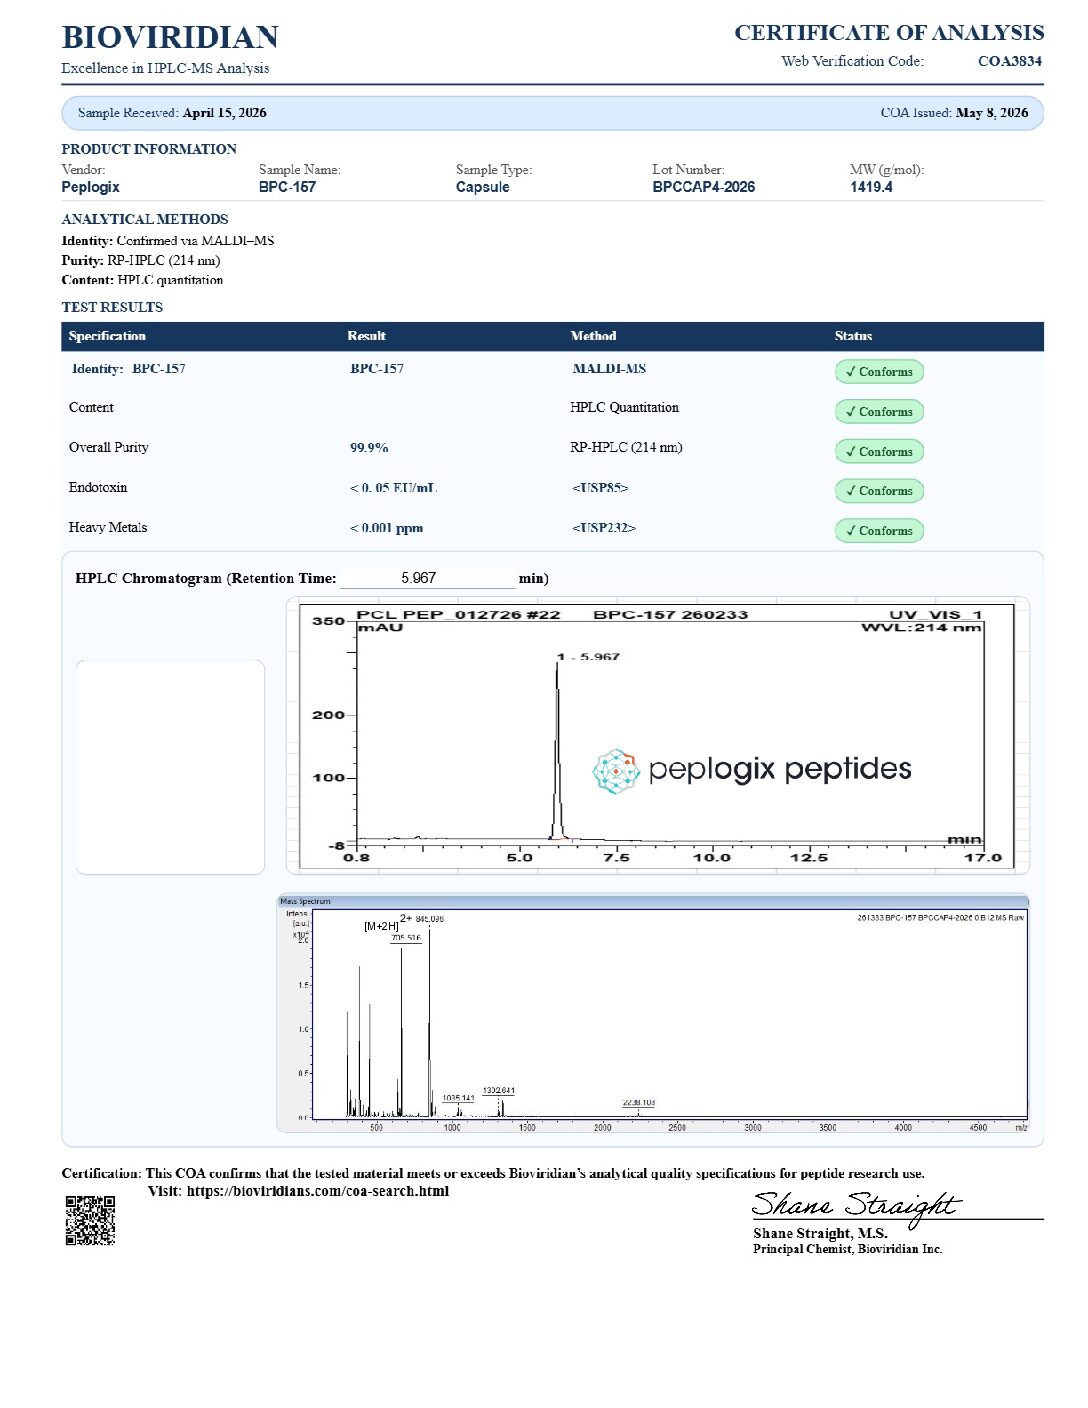
Task: Select lot number BPCCAP4-2026
Action: tap(704, 187)
